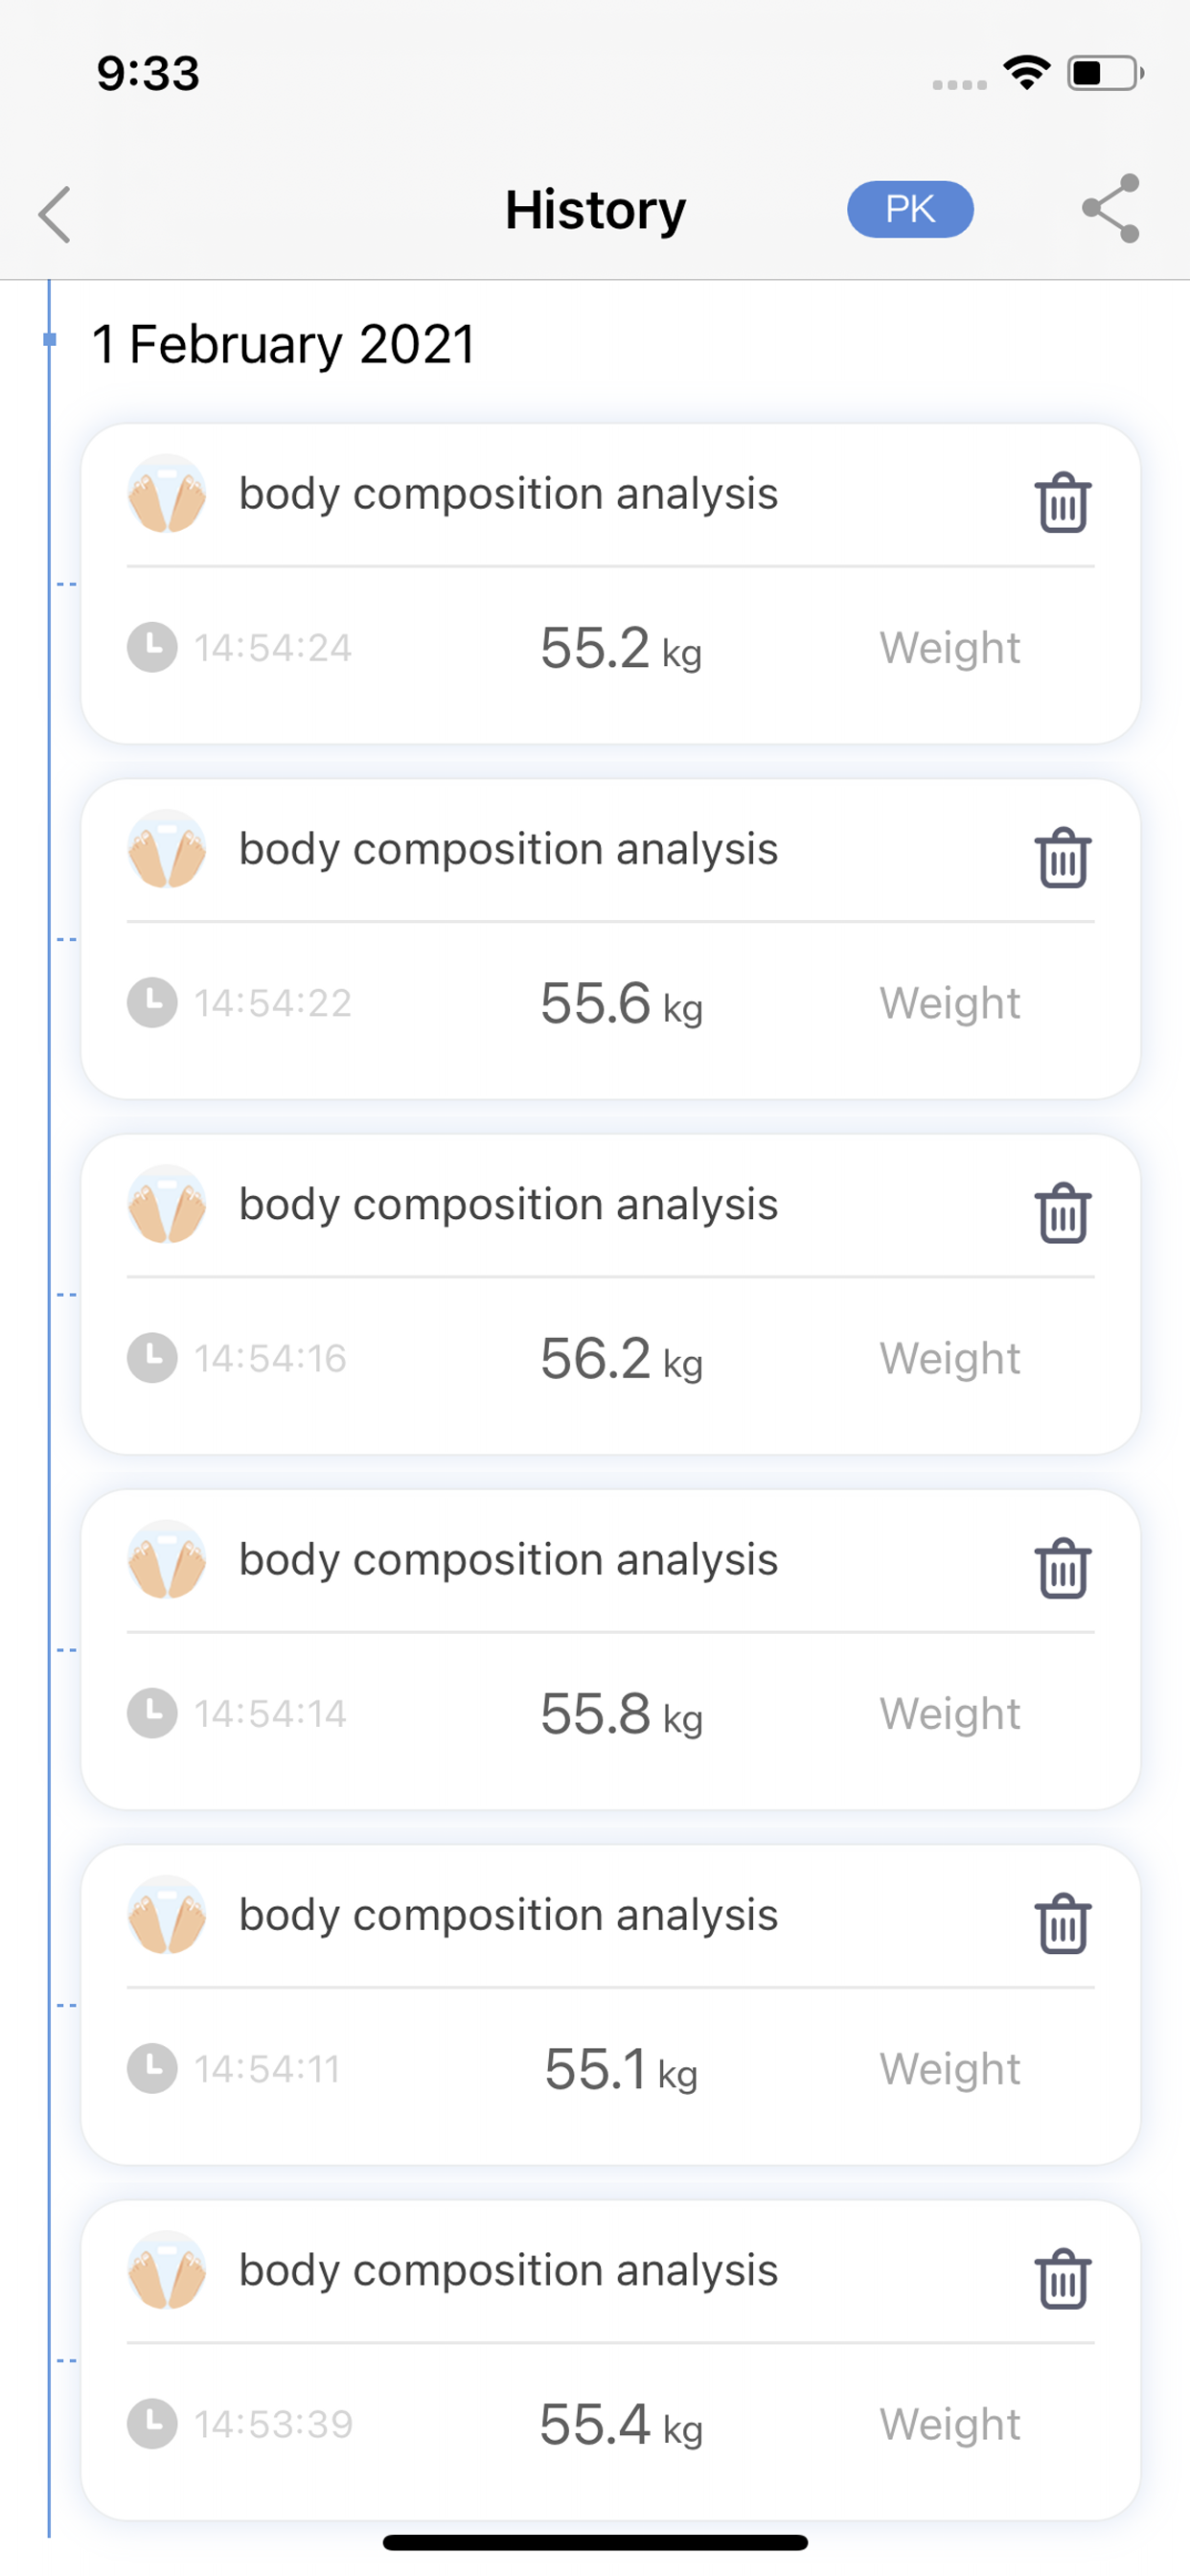Delete the 55.2 kg record
This screenshot has height=2576, width=1190.
point(1062,502)
